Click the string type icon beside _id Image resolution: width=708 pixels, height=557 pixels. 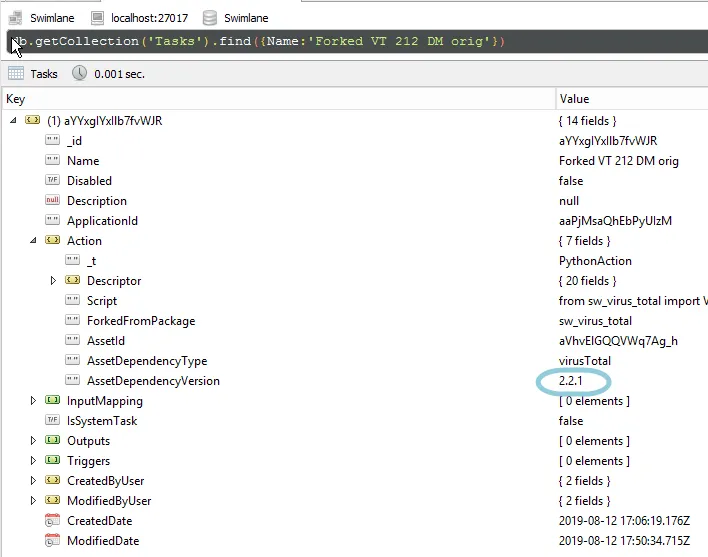(x=52, y=140)
